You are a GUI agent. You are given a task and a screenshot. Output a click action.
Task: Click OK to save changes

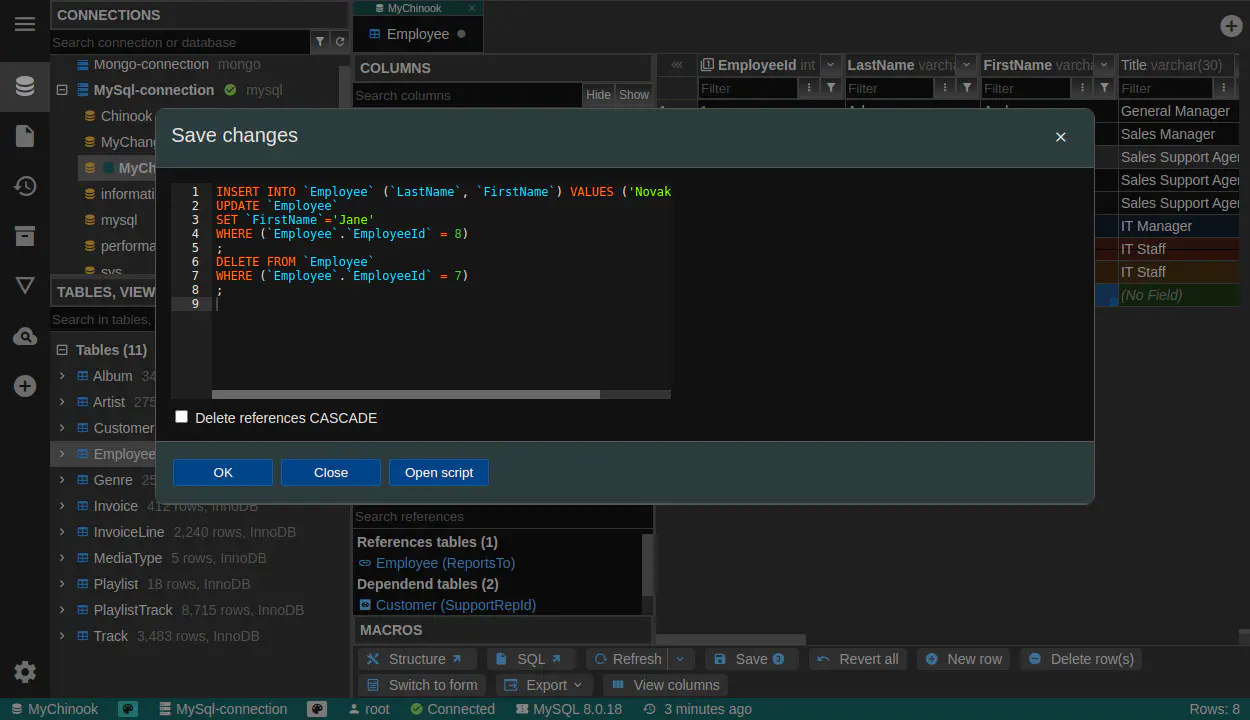point(222,473)
